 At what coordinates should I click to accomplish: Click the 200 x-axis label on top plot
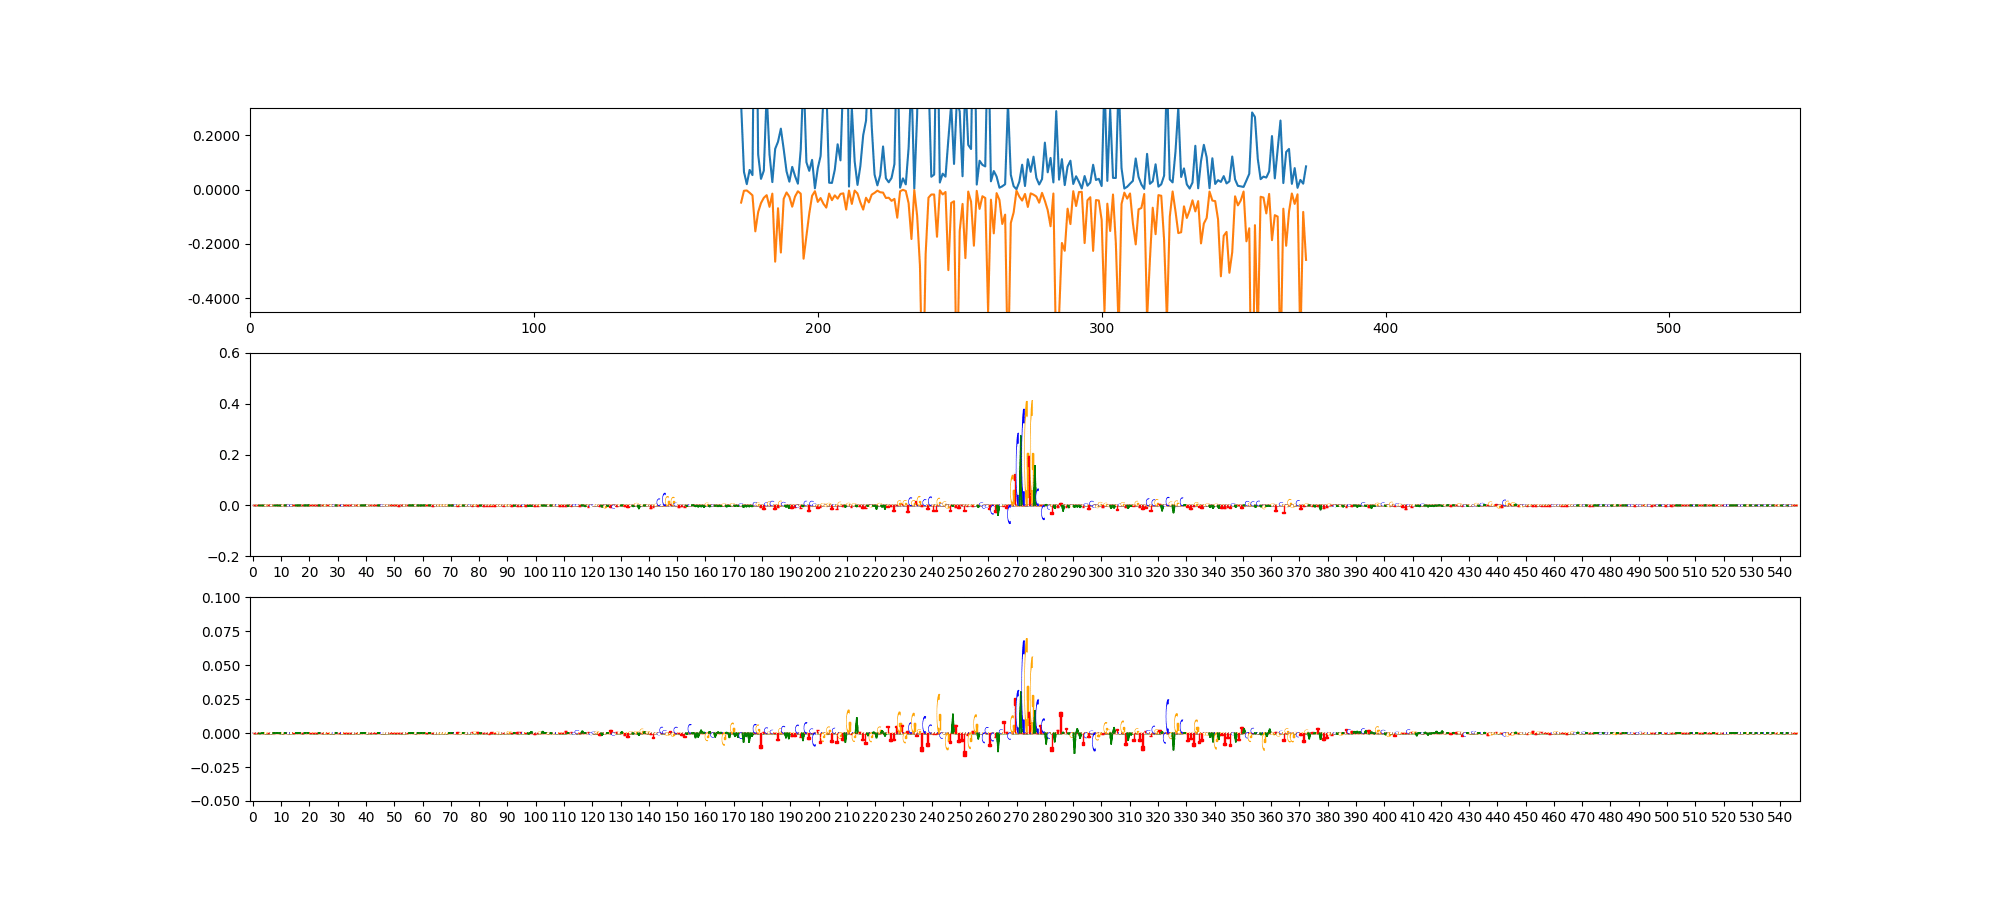(x=818, y=328)
